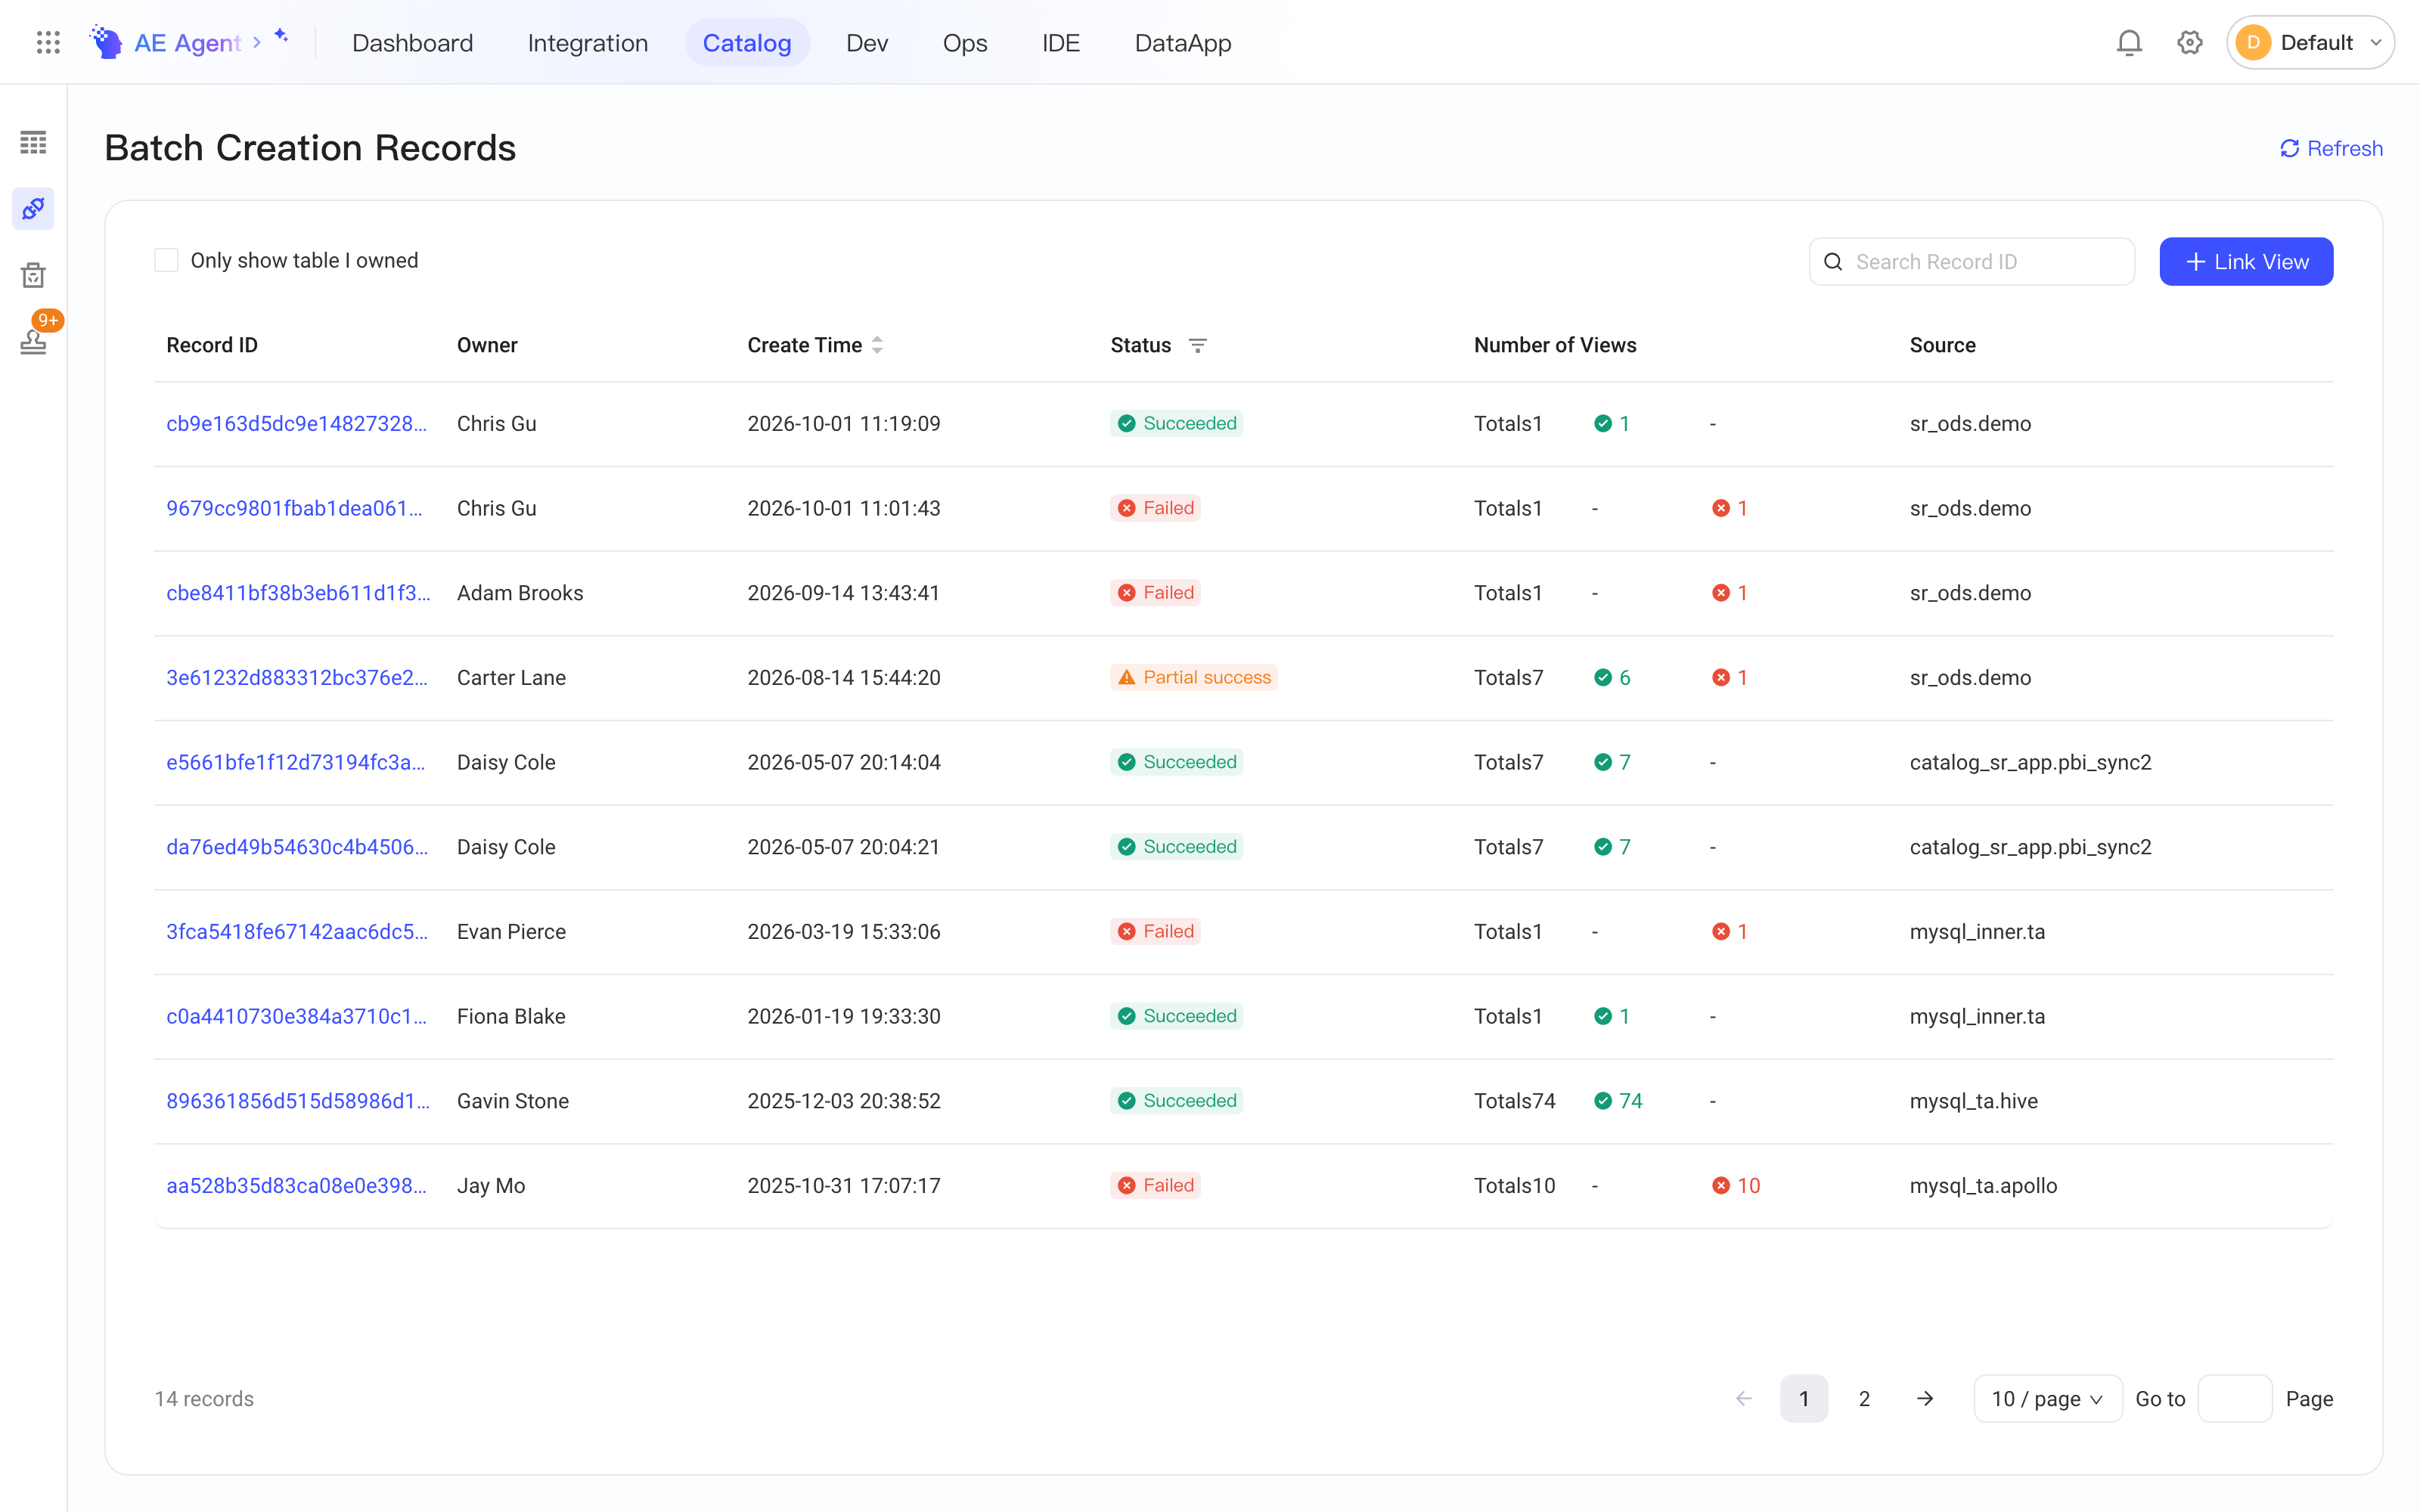This screenshot has width=2420, height=1512.
Task: Open record cb9e163d5dc9e14827328...
Action: [x=296, y=423]
